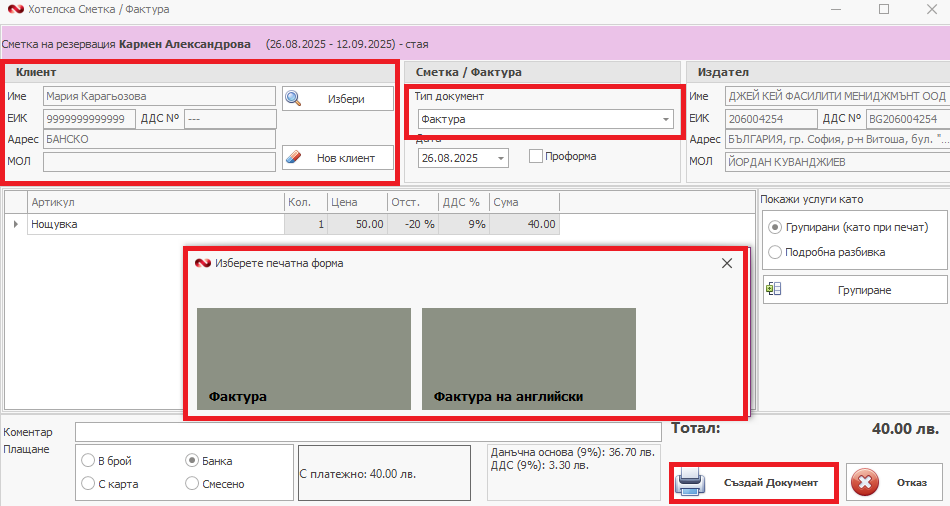Image resolution: width=950 pixels, height=506 pixels.
Task: Click the magnifier icon on Избери button
Action: (294, 98)
